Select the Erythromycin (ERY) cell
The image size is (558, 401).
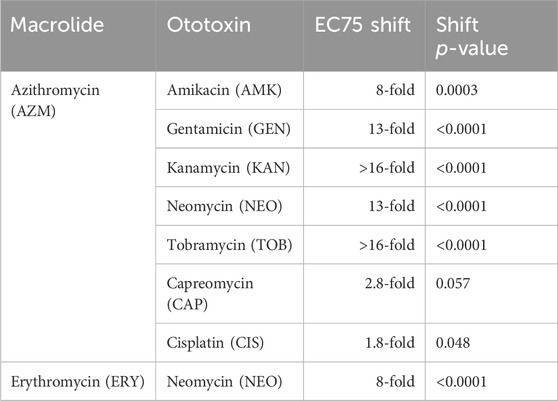click(78, 381)
